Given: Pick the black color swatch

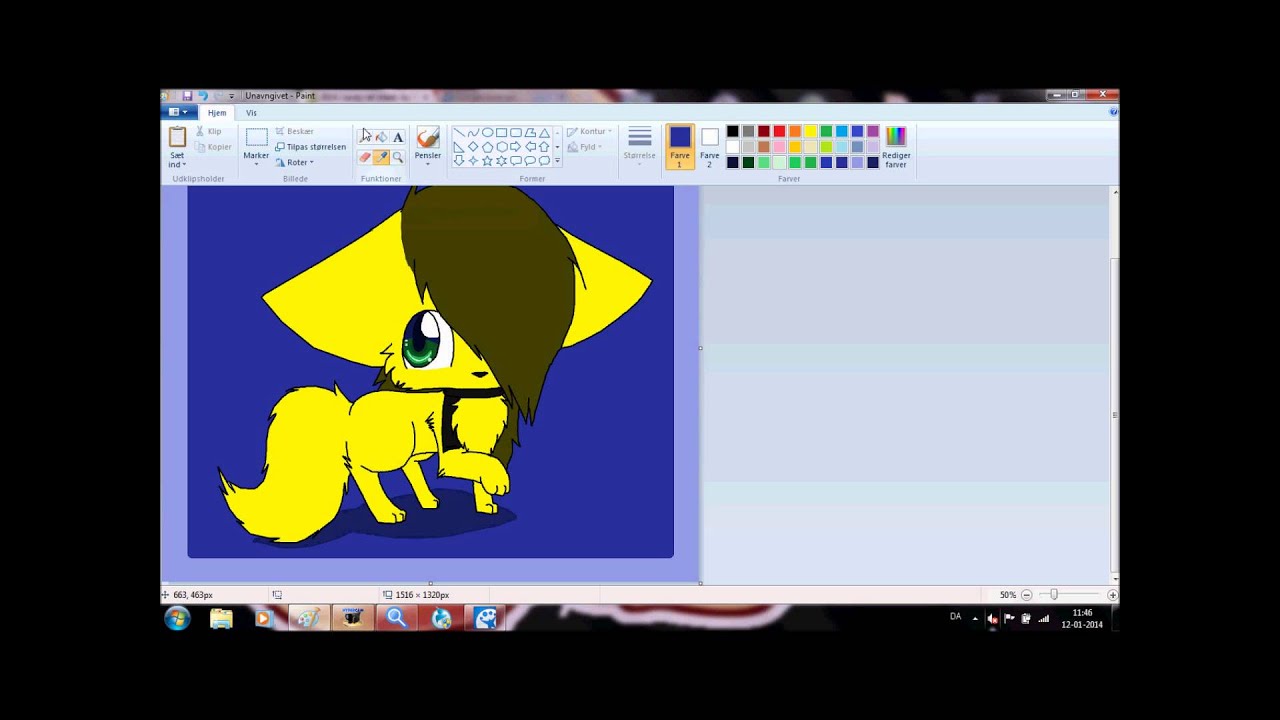Looking at the screenshot, I should [733, 131].
